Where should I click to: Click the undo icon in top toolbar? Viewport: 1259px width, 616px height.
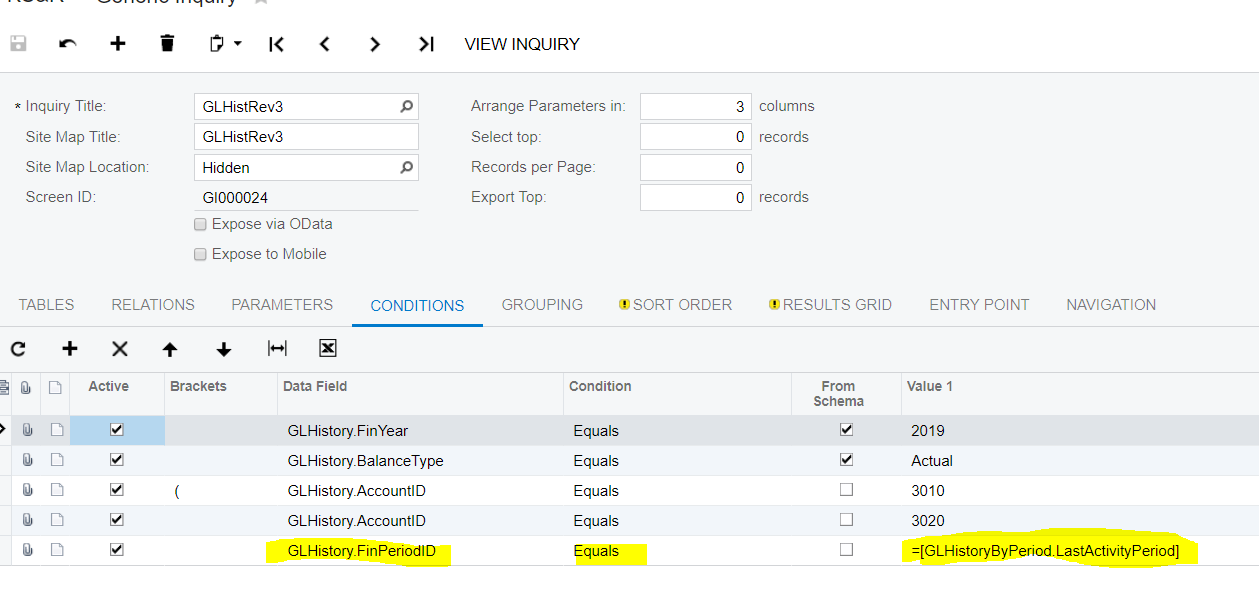[x=68, y=44]
